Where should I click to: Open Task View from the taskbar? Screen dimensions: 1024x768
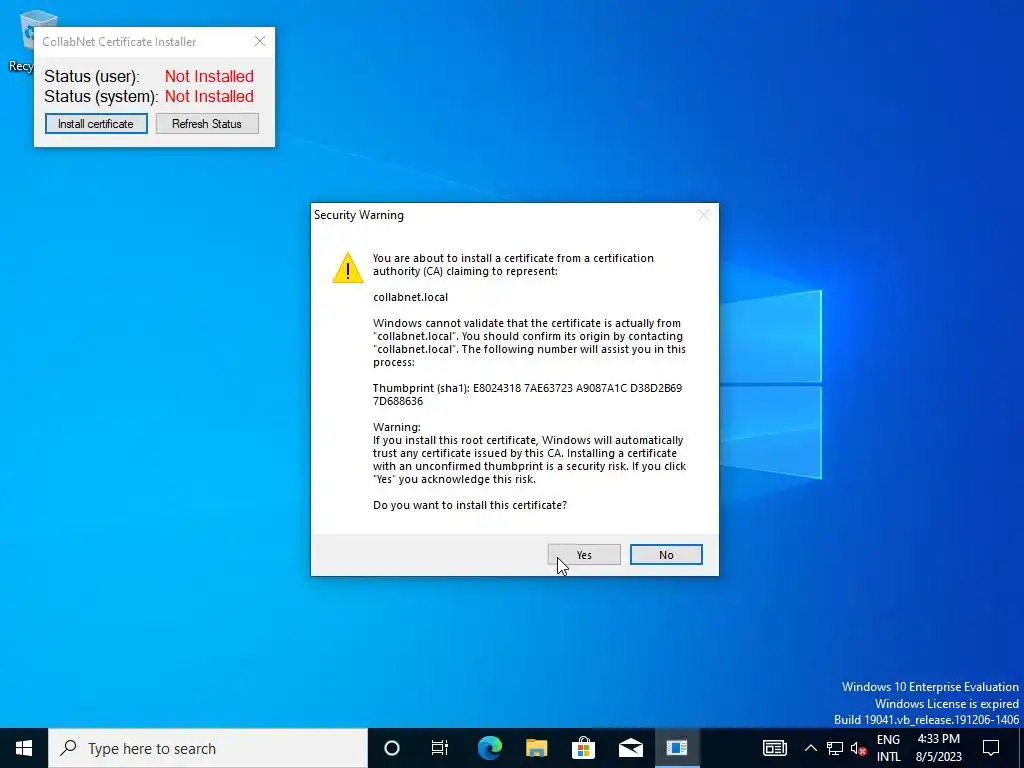[x=440, y=748]
